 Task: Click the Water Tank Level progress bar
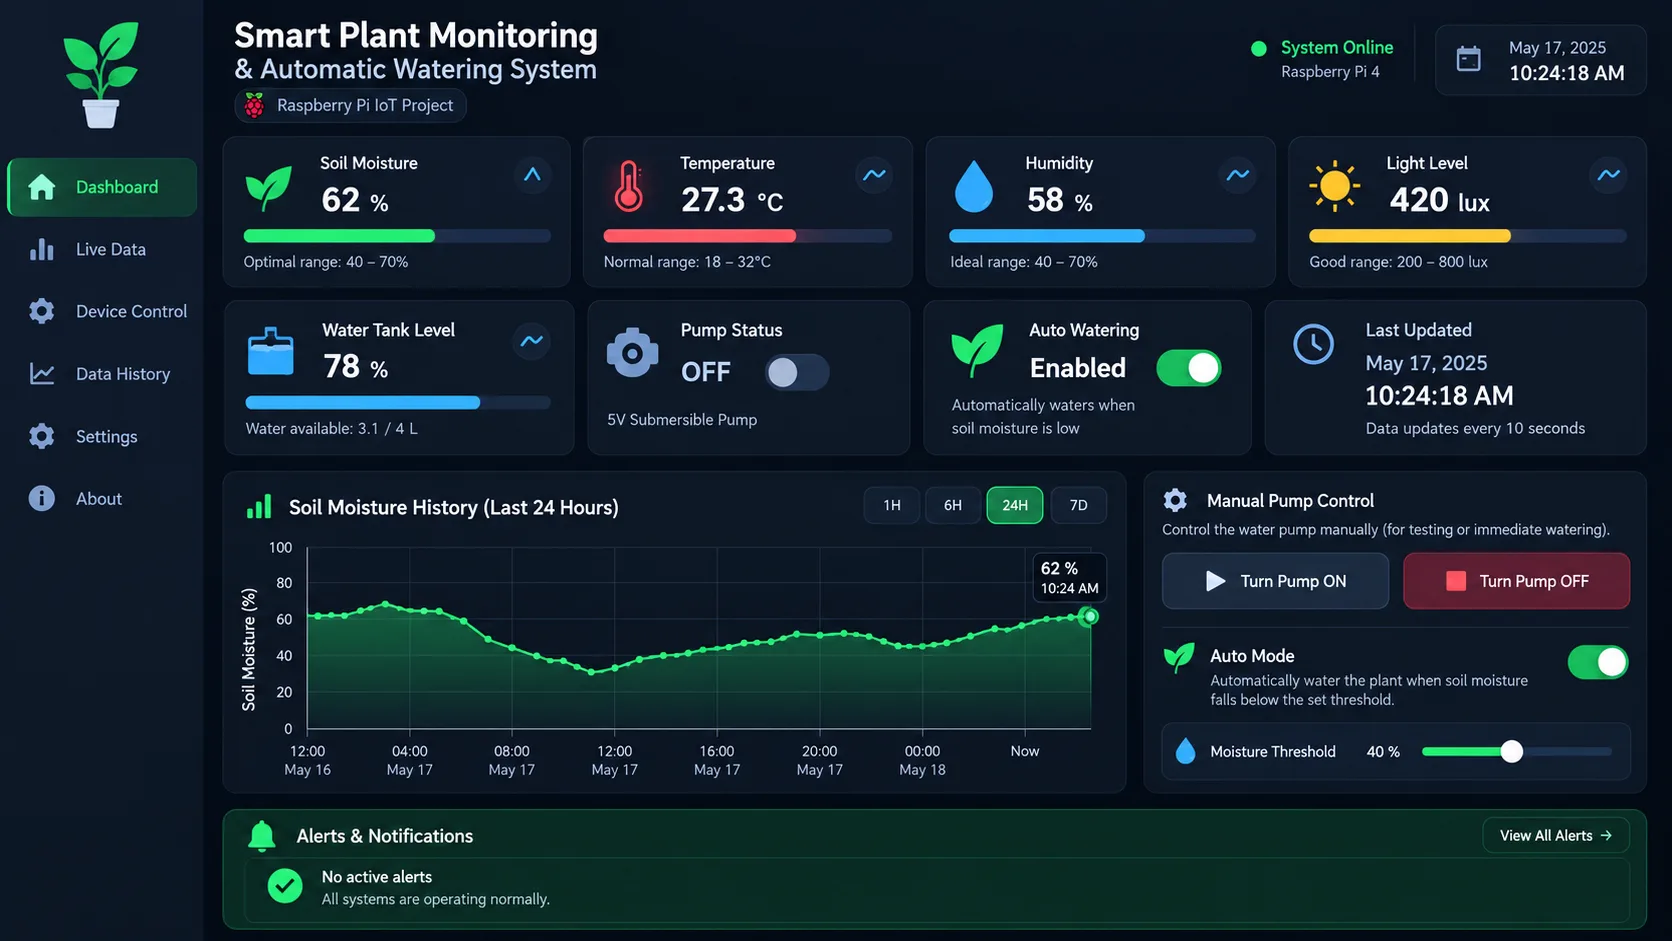coord(398,403)
